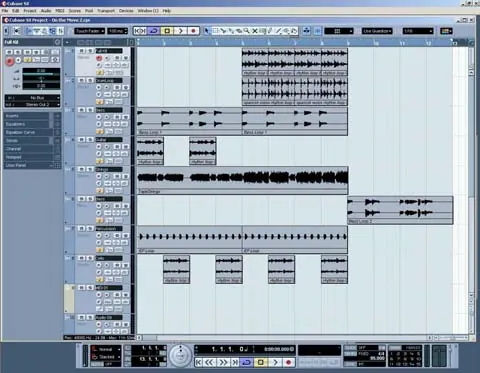Open the Audio menu
The width and height of the screenshot is (480, 373).
(x=46, y=11)
